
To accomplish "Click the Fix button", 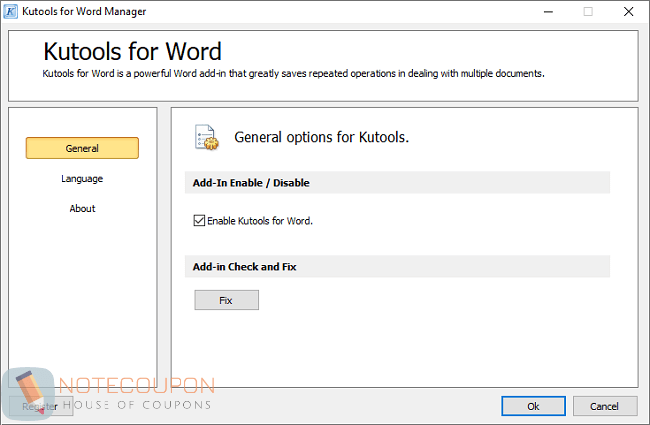I will pyautogui.click(x=226, y=300).
